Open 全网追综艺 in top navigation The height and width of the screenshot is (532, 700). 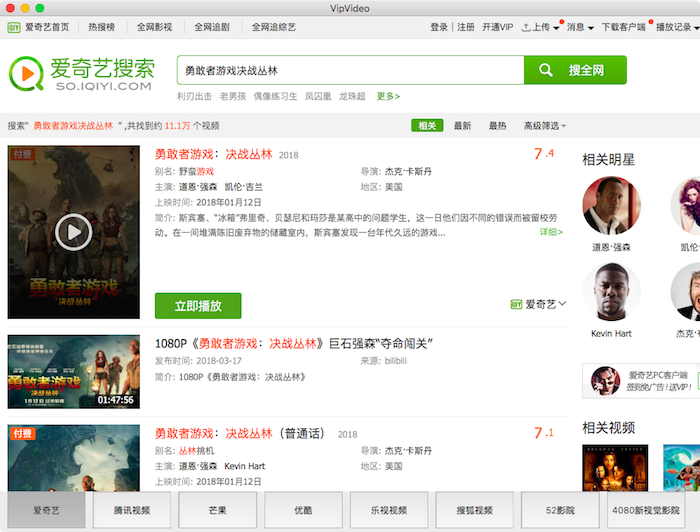(x=274, y=27)
